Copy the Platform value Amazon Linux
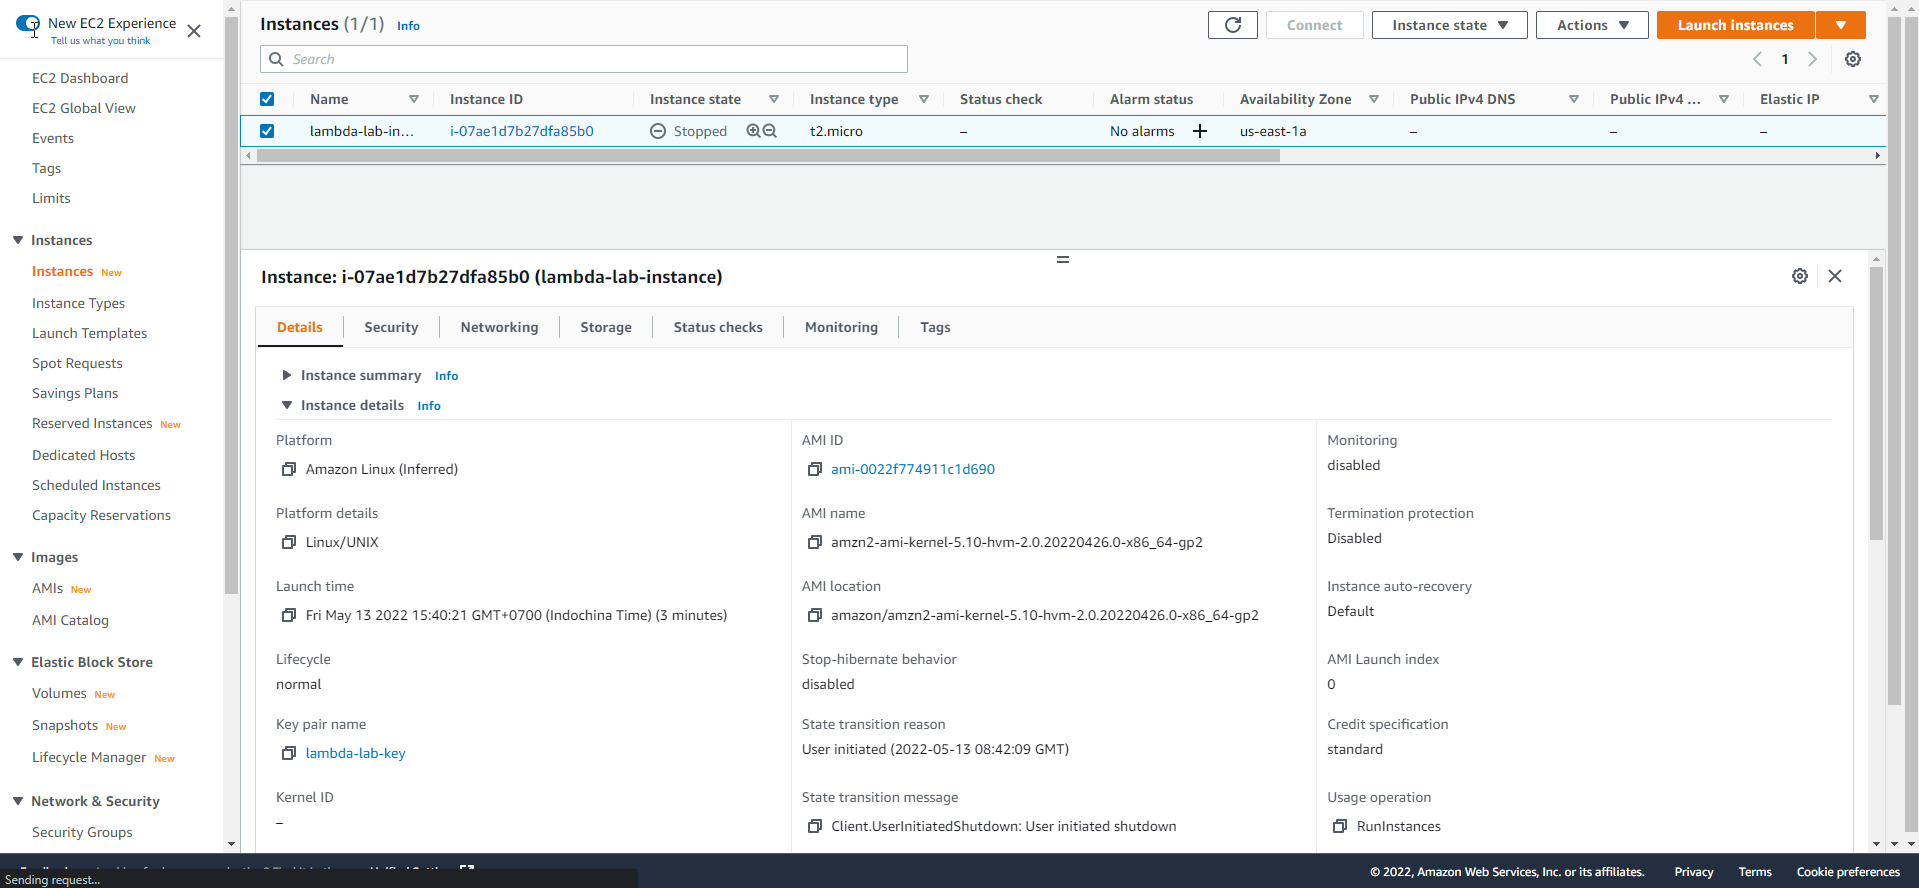Viewport: 1919px width, 888px height. [289, 469]
